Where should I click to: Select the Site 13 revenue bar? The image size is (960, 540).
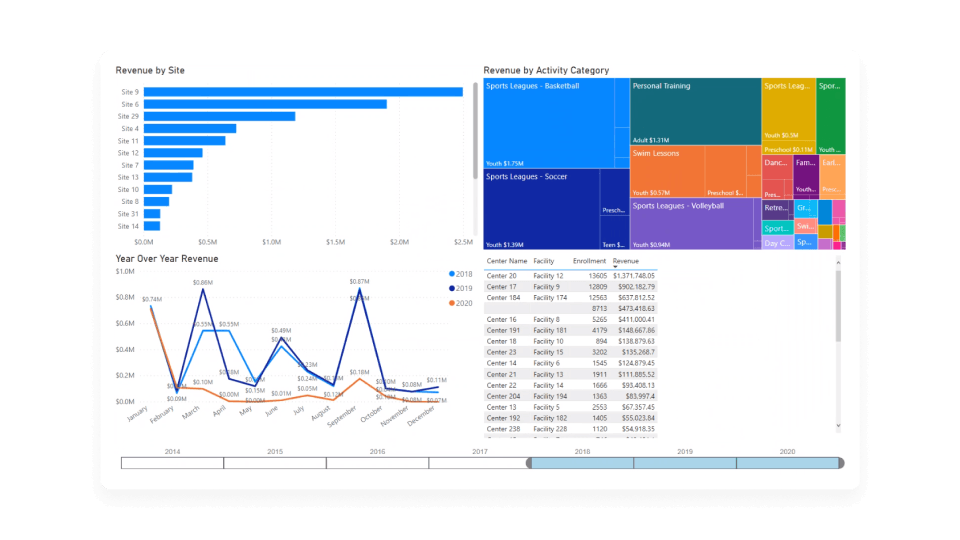[168, 178]
